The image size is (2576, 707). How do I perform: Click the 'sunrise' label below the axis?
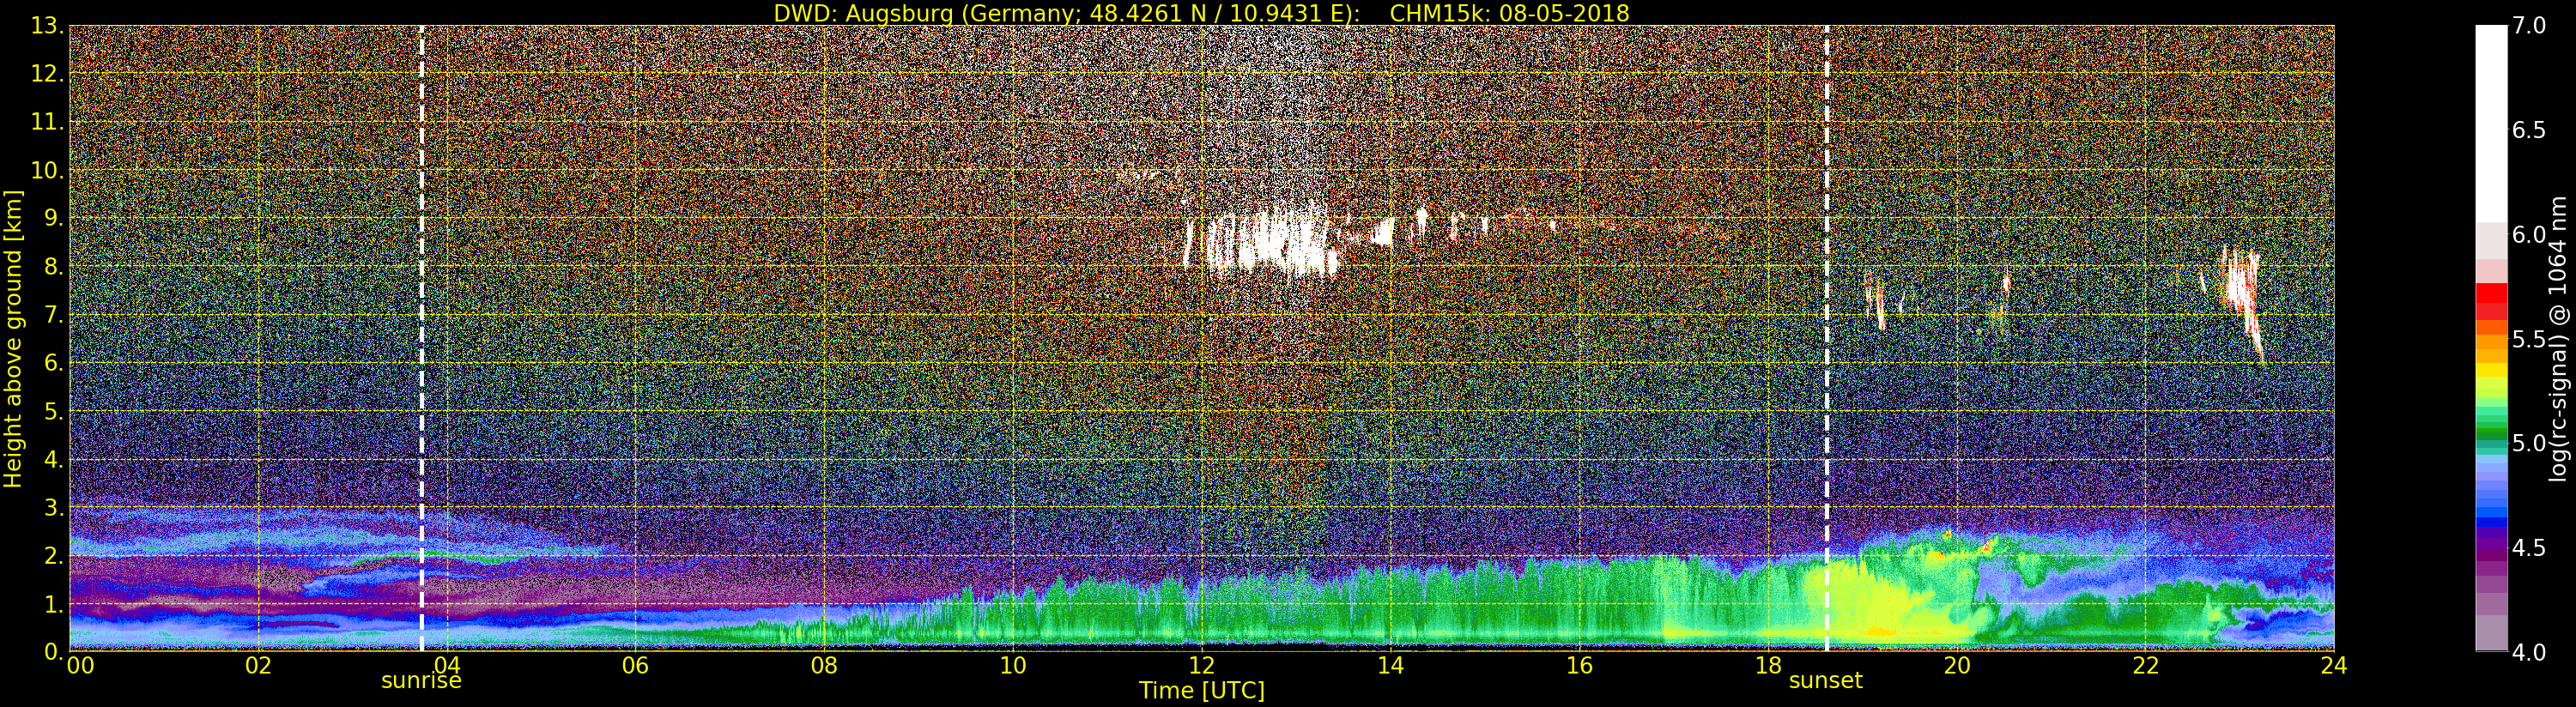click(x=421, y=681)
